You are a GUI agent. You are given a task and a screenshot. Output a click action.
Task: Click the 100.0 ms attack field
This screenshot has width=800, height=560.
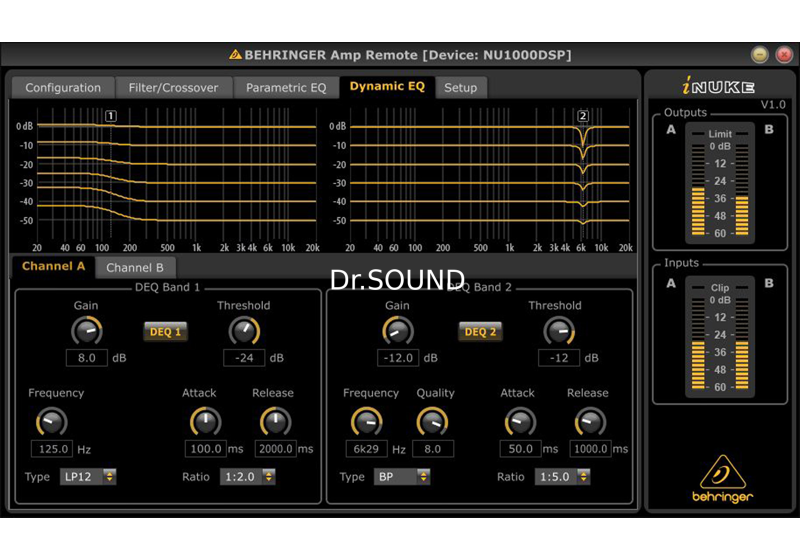(x=206, y=449)
